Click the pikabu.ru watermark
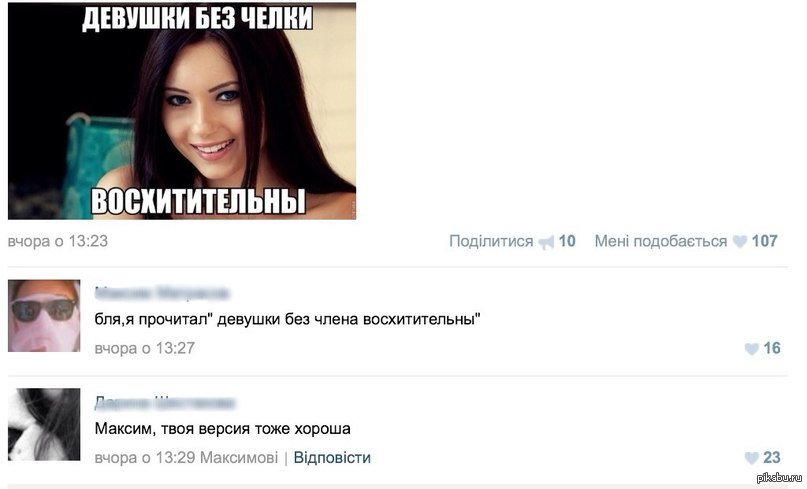Screen dimensions: 807x489 780,478
